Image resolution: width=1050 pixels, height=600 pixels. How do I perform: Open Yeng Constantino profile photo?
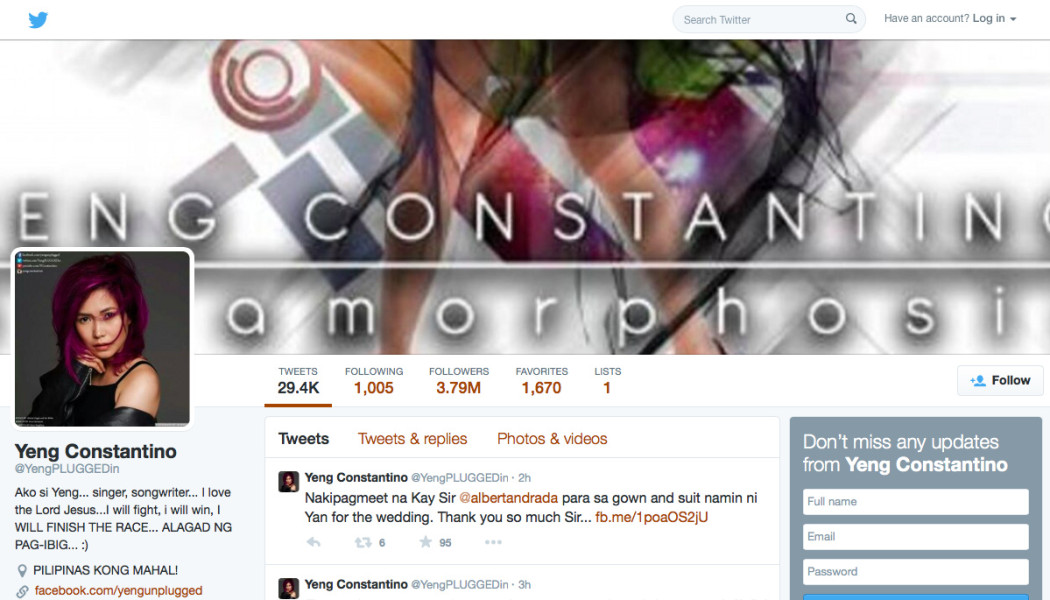tap(102, 339)
